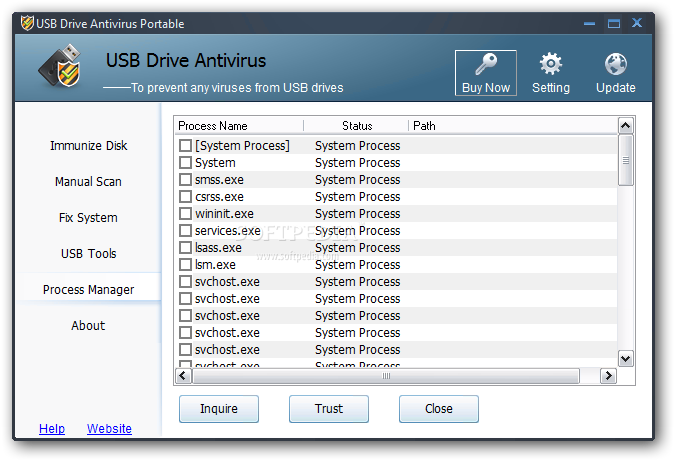Open the Website link
The height and width of the screenshot is (461, 675).
tap(109, 429)
